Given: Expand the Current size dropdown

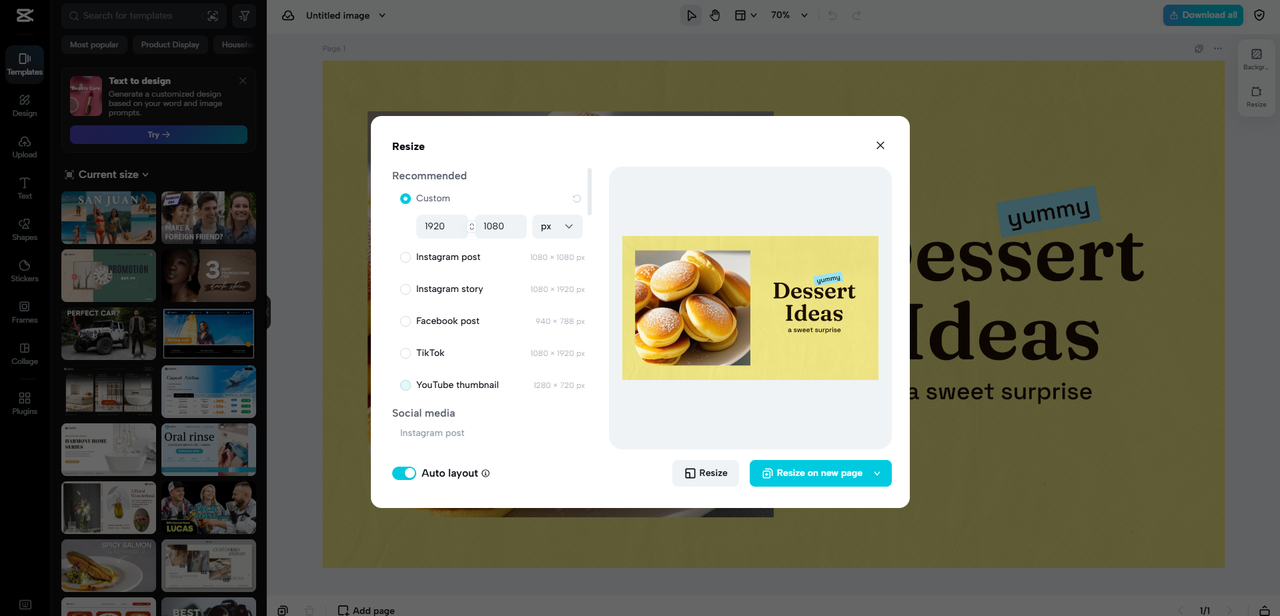Looking at the screenshot, I should coord(107,174).
